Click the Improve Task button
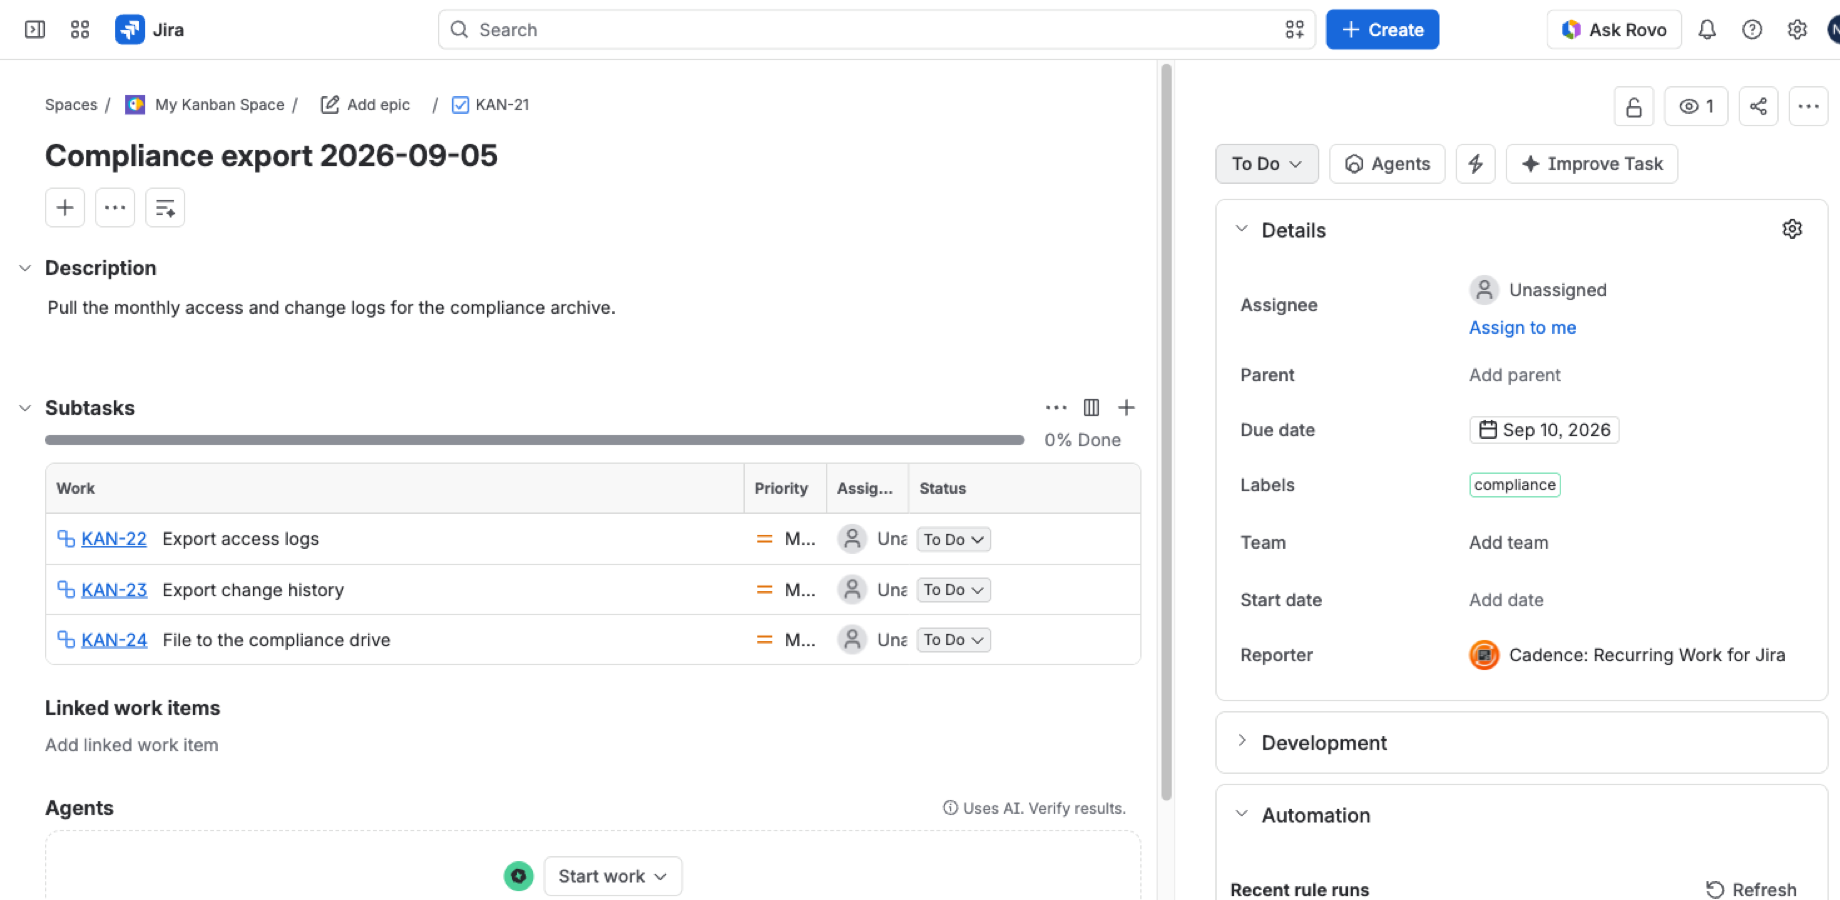1840x900 pixels. [1592, 164]
